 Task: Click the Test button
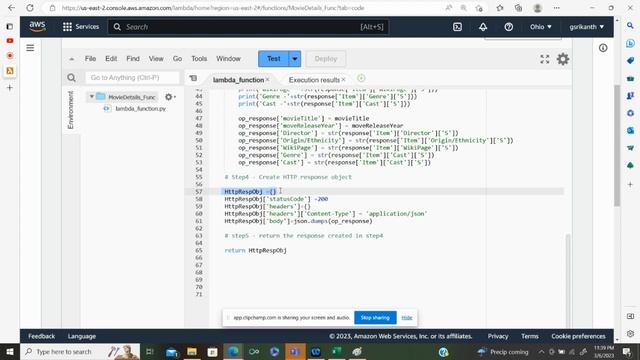273,59
